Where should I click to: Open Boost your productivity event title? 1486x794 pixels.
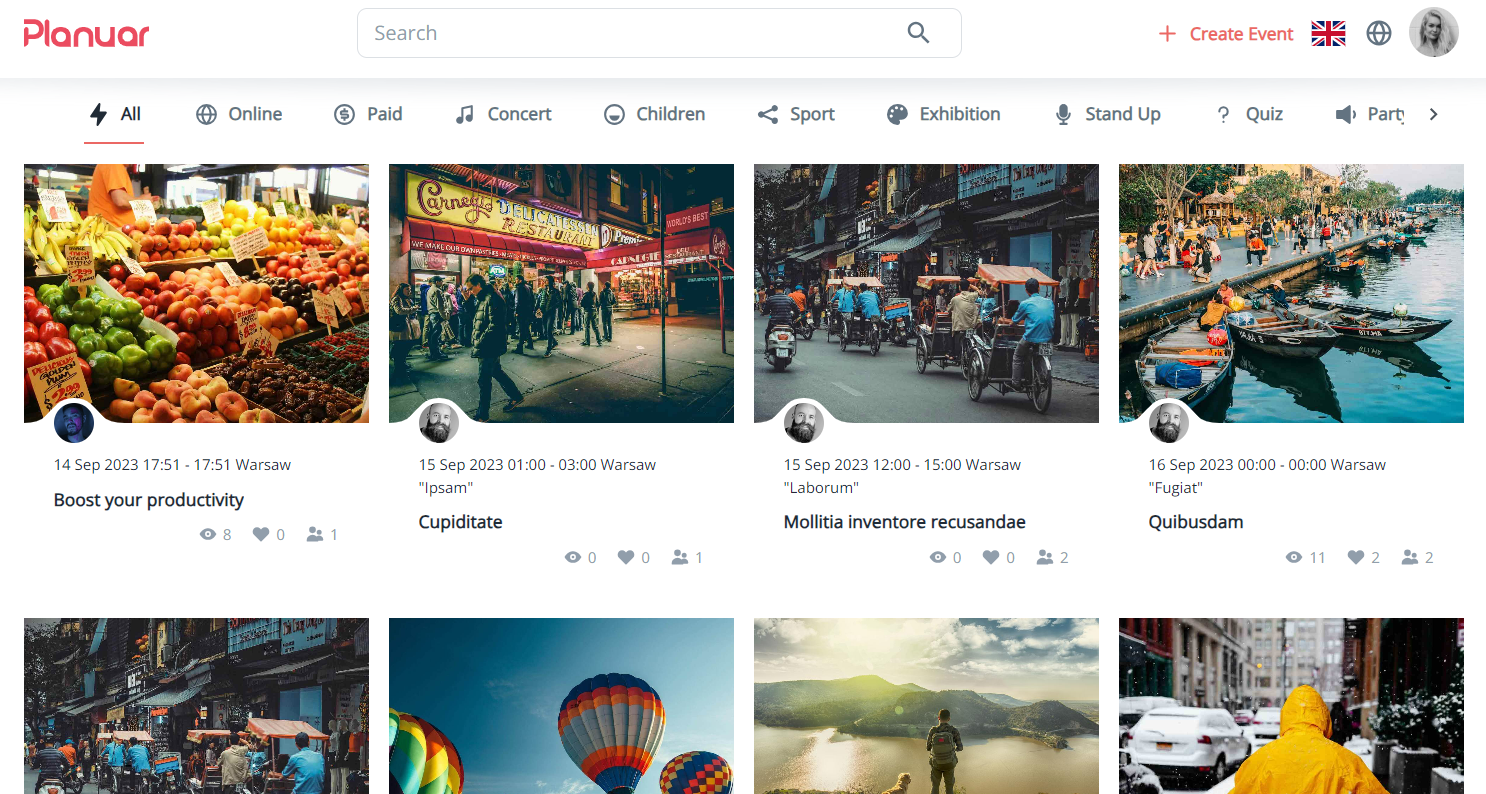(149, 500)
